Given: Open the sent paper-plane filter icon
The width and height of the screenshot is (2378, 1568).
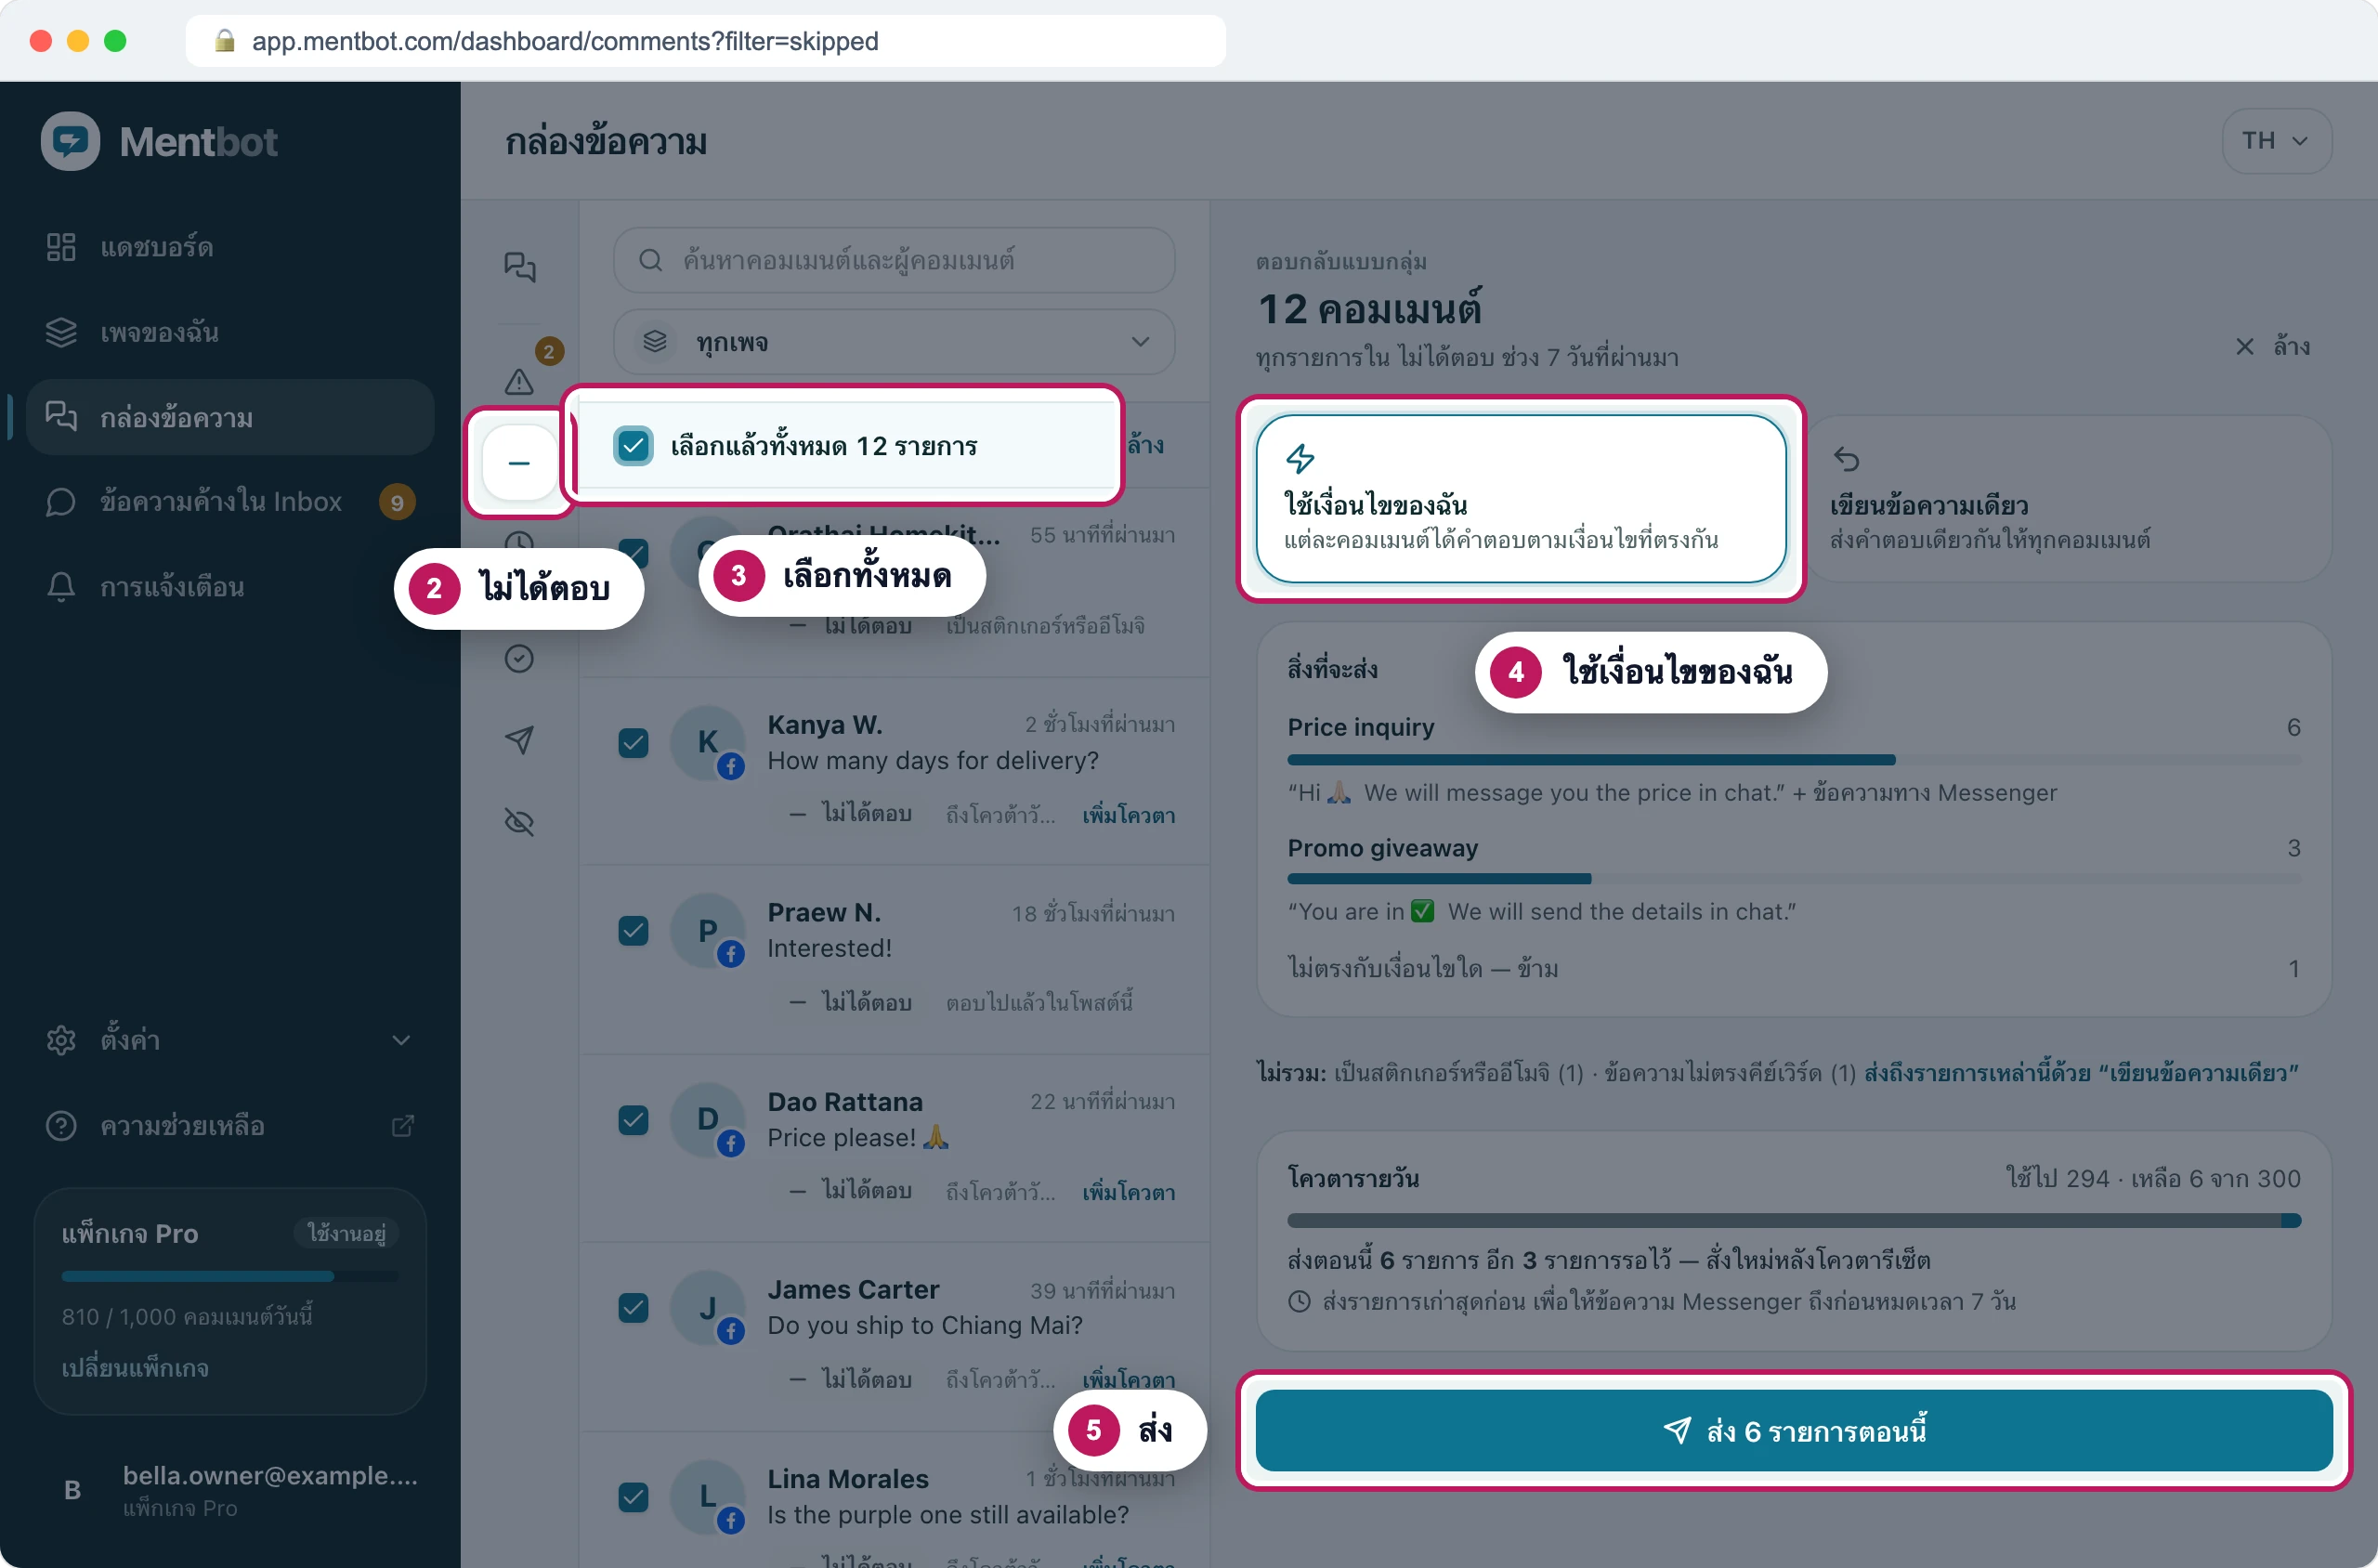Looking at the screenshot, I should click(x=519, y=740).
